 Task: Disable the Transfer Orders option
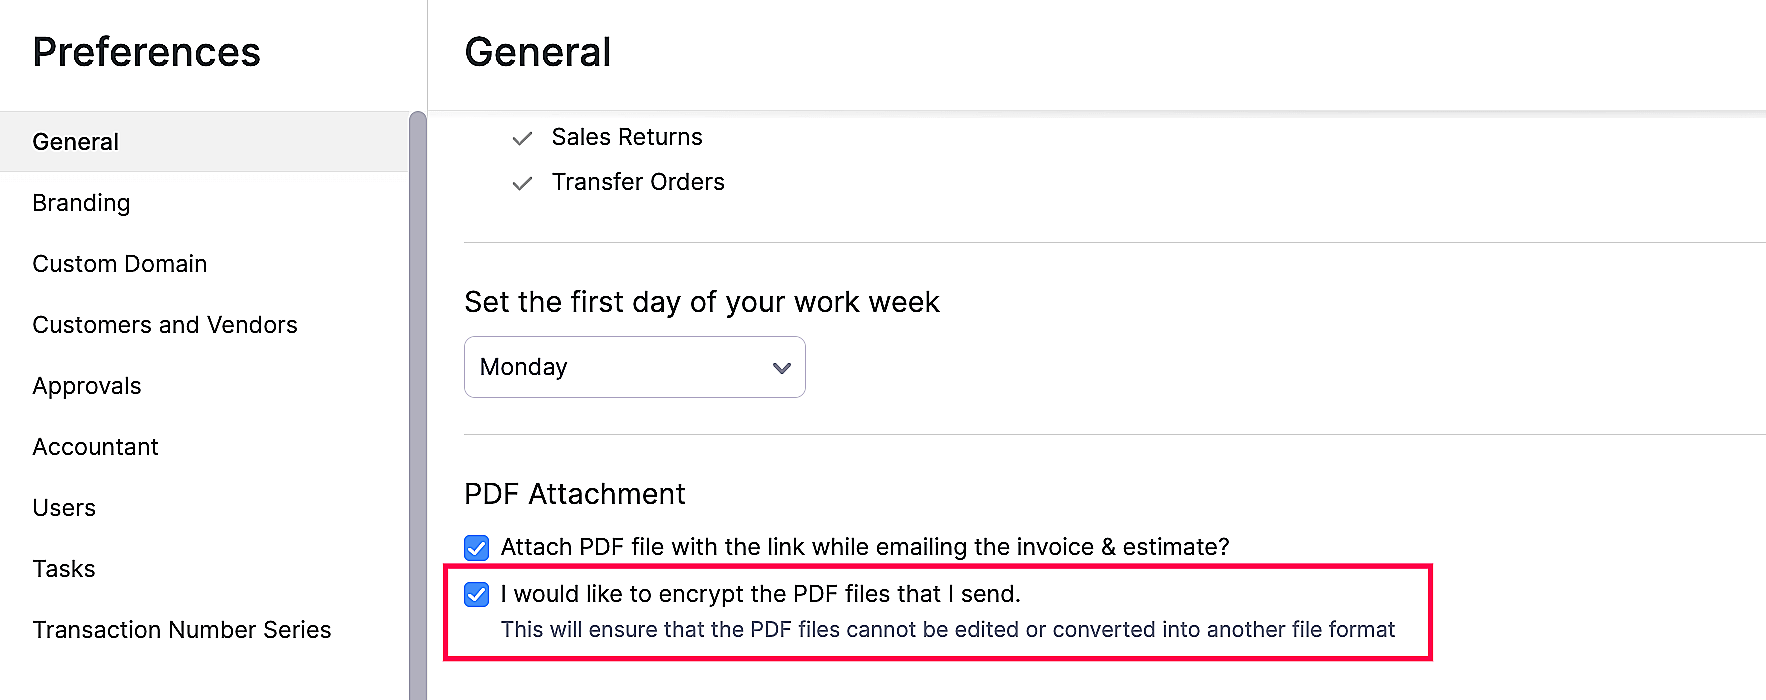click(x=521, y=183)
